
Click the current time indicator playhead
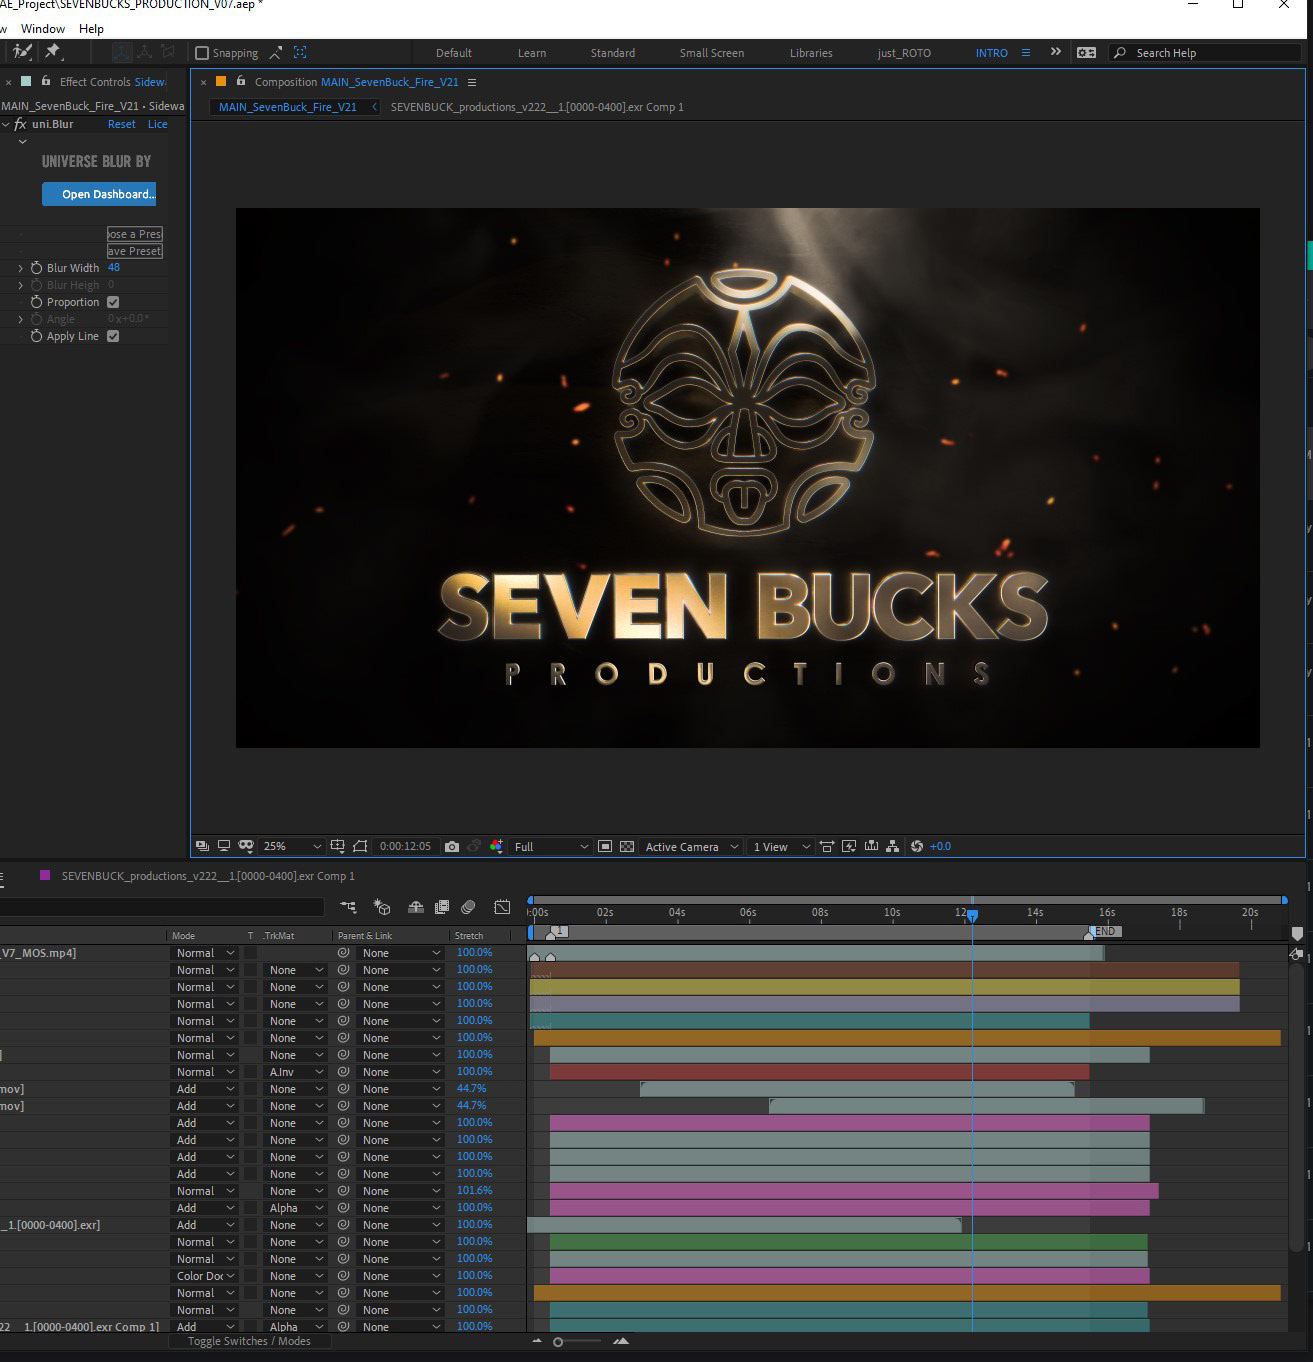click(x=972, y=915)
